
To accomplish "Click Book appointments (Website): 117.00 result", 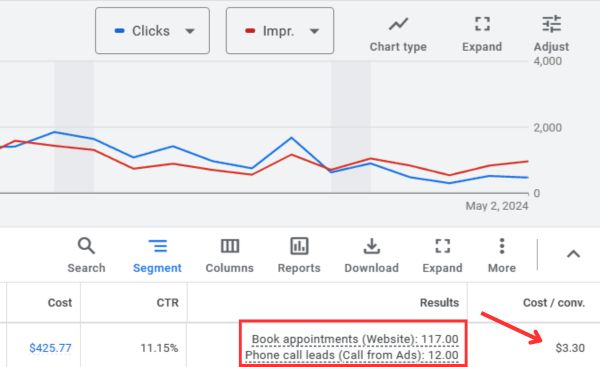I will 355,339.
